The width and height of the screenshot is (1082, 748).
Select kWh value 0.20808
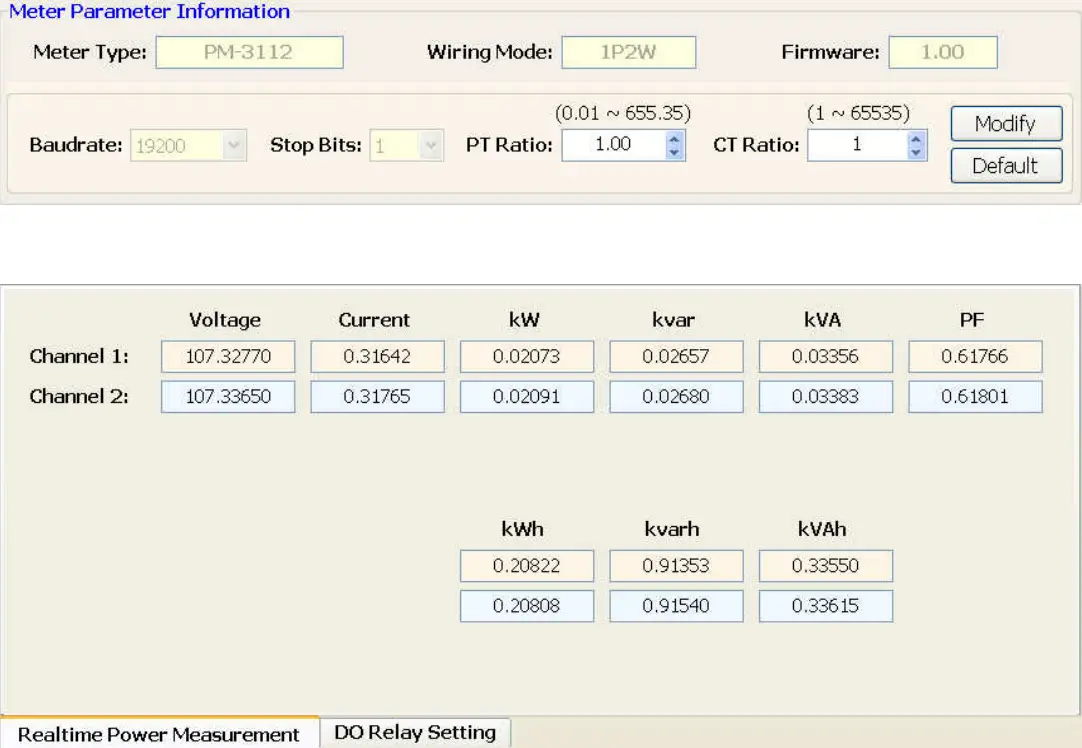pyautogui.click(x=527, y=606)
